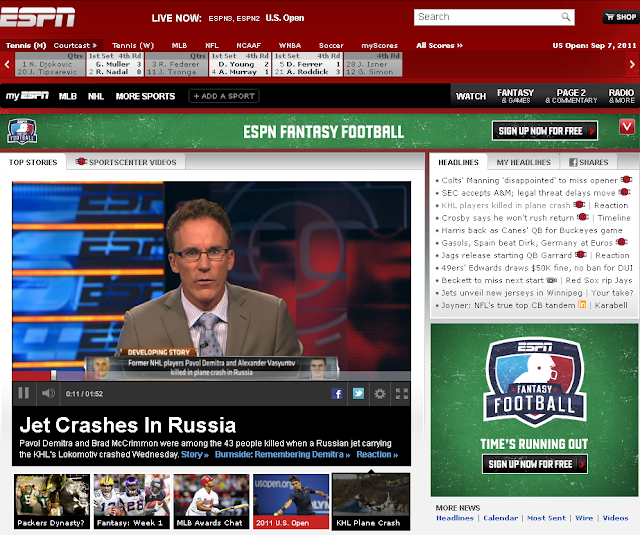Select the My Headlines tab
Screen dimensions: 640x535
pos(523,162)
